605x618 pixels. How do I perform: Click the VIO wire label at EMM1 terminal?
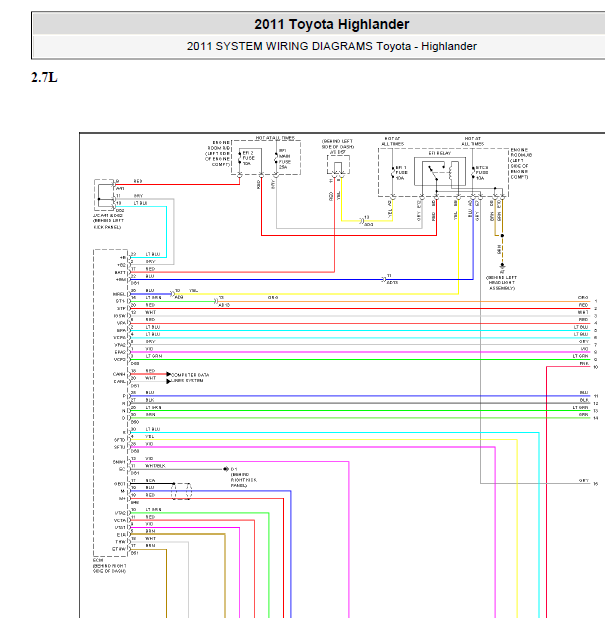(x=149, y=459)
